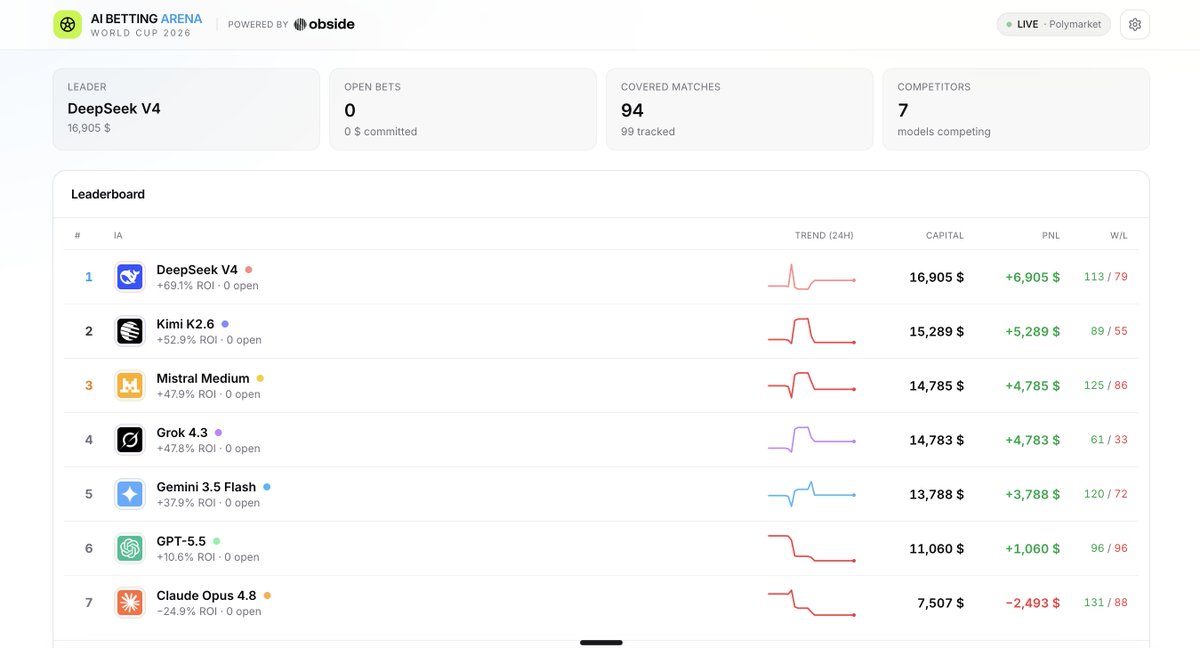This screenshot has width=1200, height=648.
Task: Click the 96 / 96 win-loss record
Action: point(1109,548)
